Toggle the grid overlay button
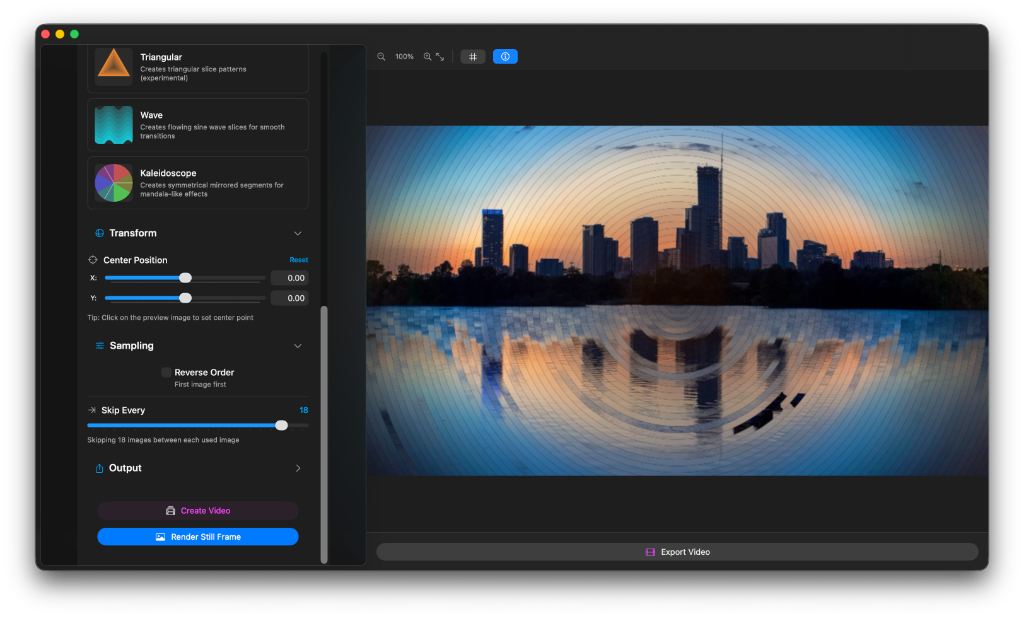Viewport: 1024px width, 617px height. 473,57
